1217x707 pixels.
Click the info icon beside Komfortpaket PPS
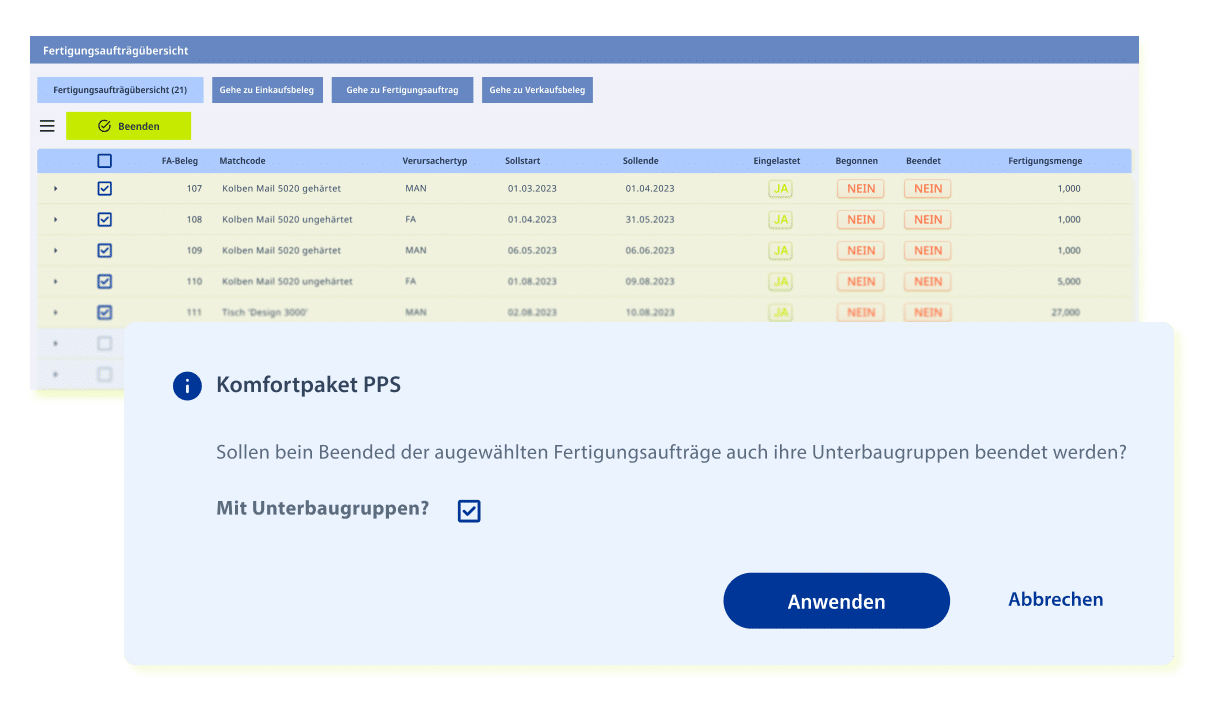point(187,386)
